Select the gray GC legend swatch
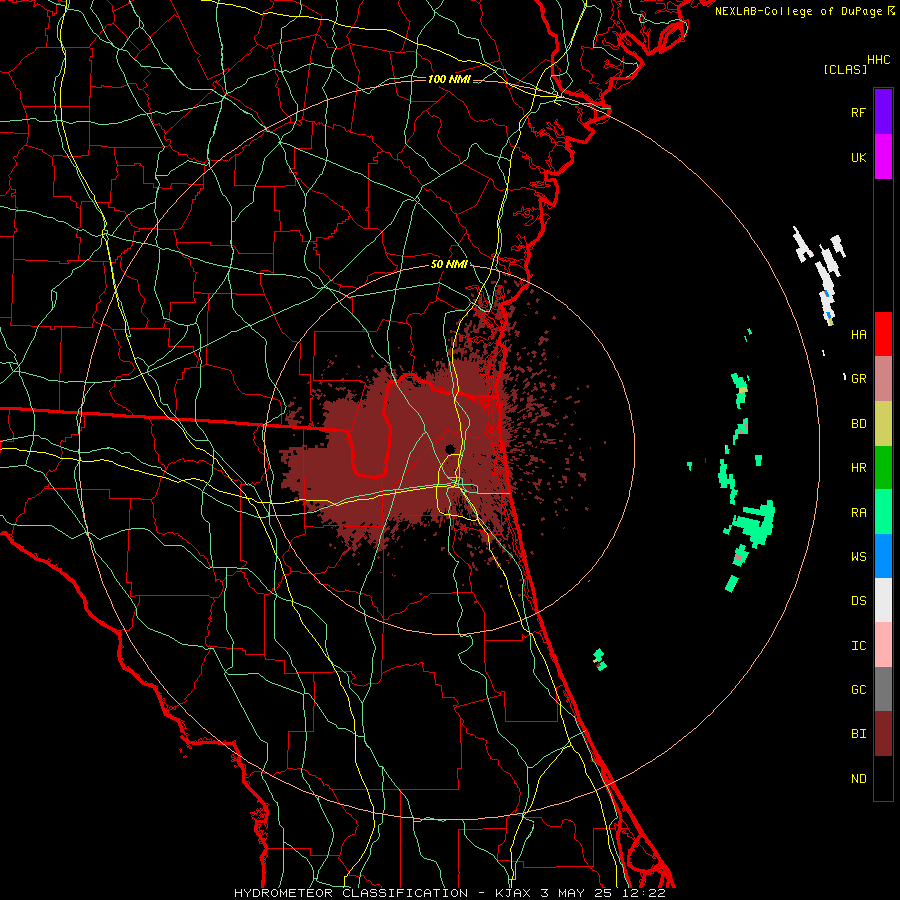The image size is (900, 900). click(x=883, y=689)
